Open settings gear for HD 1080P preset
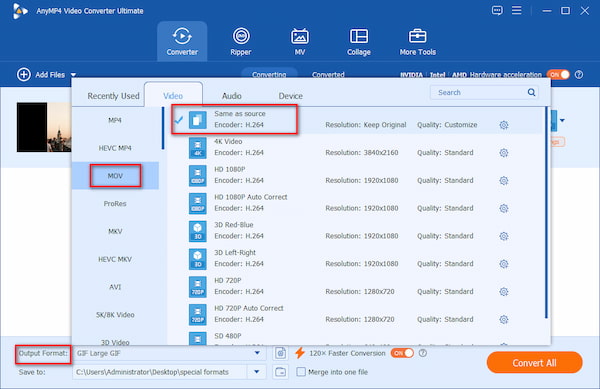Viewport: 600px width, 389px height. point(504,181)
